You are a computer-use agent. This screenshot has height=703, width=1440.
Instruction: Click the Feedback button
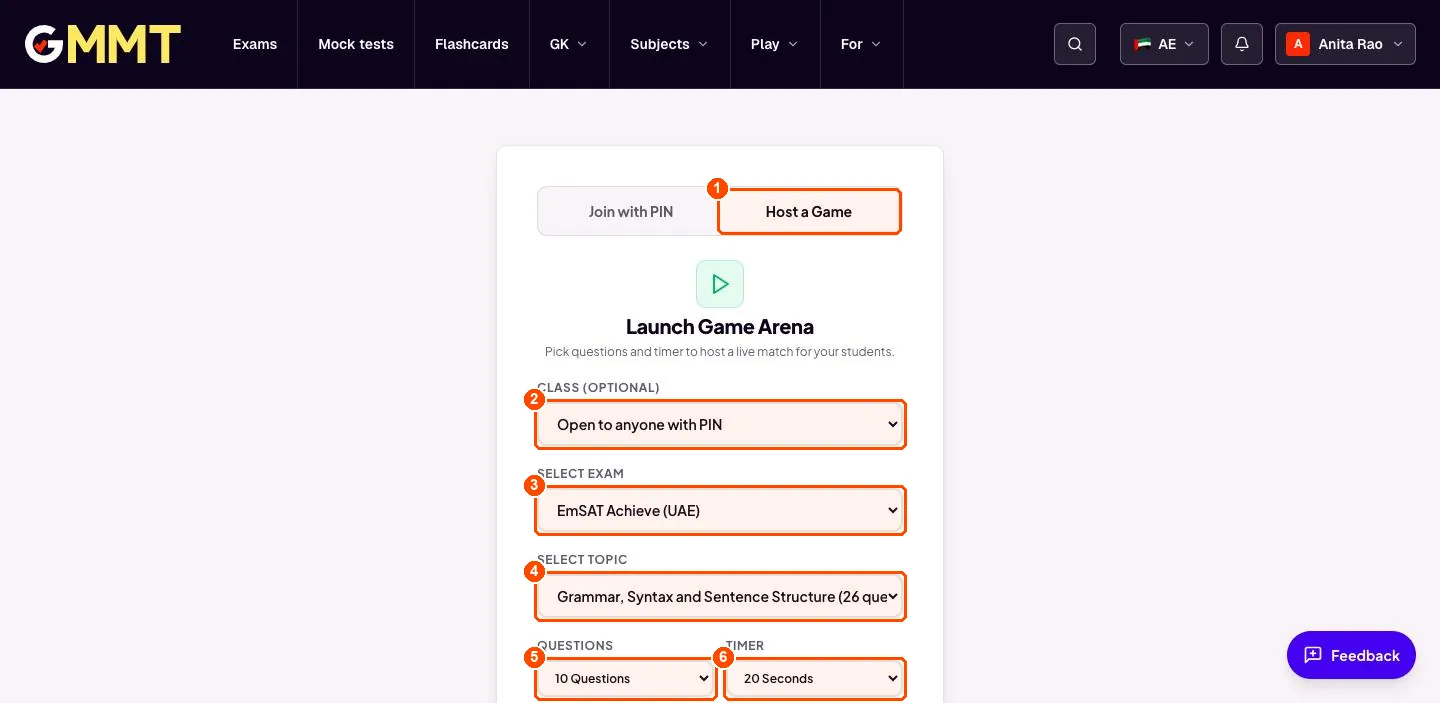pos(1351,655)
